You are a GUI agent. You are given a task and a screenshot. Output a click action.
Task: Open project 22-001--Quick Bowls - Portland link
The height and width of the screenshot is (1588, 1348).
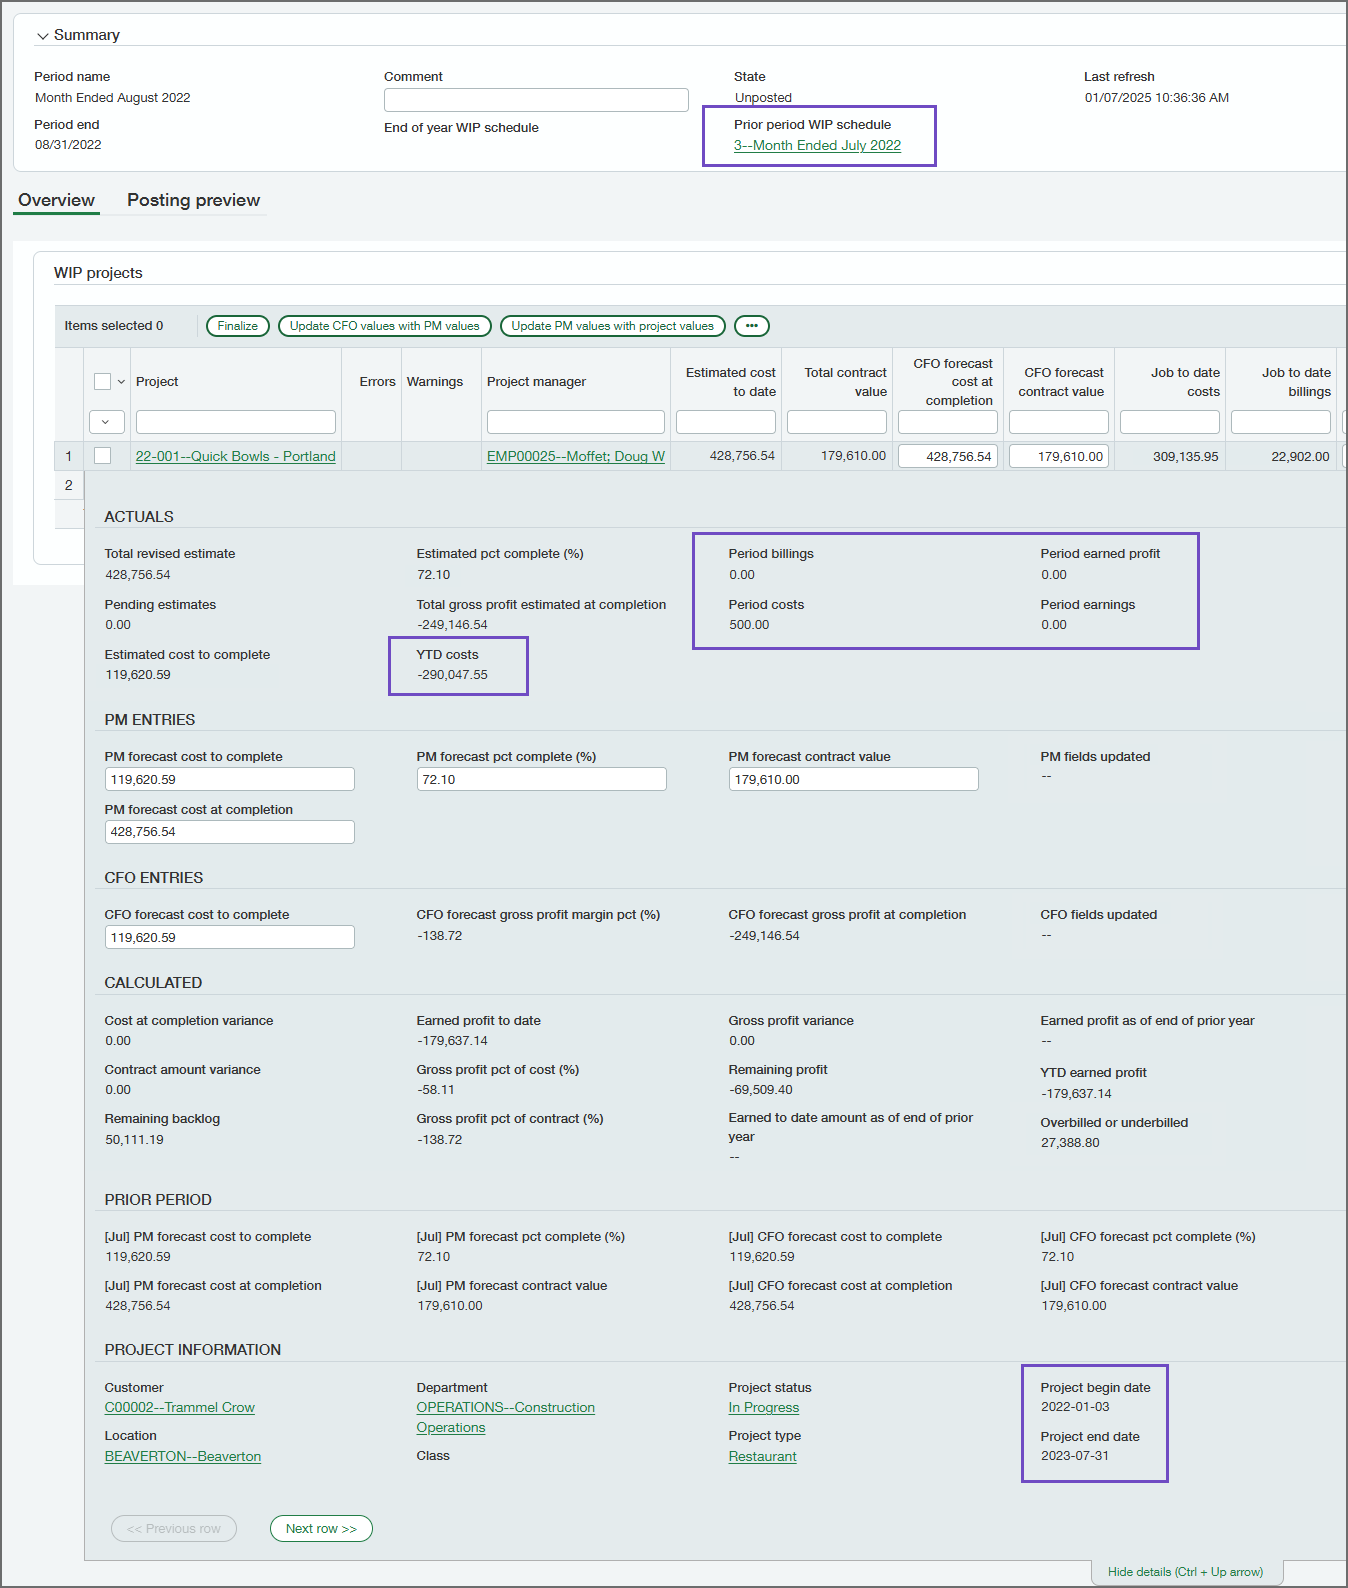pyautogui.click(x=235, y=456)
